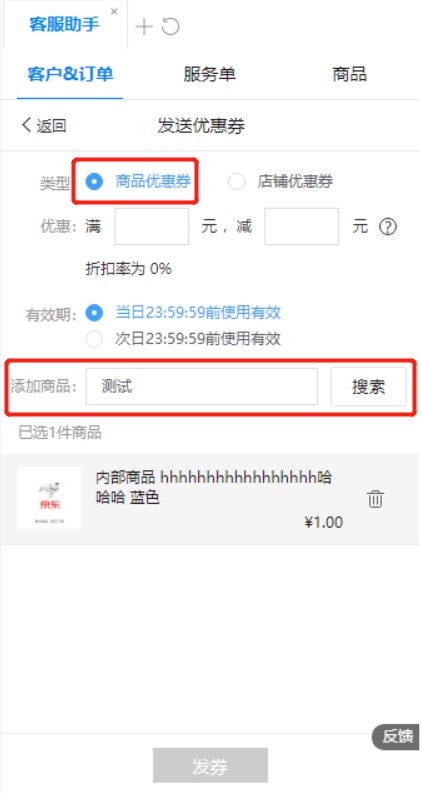Open the help question mark icon
The image size is (421, 793).
coord(388,227)
